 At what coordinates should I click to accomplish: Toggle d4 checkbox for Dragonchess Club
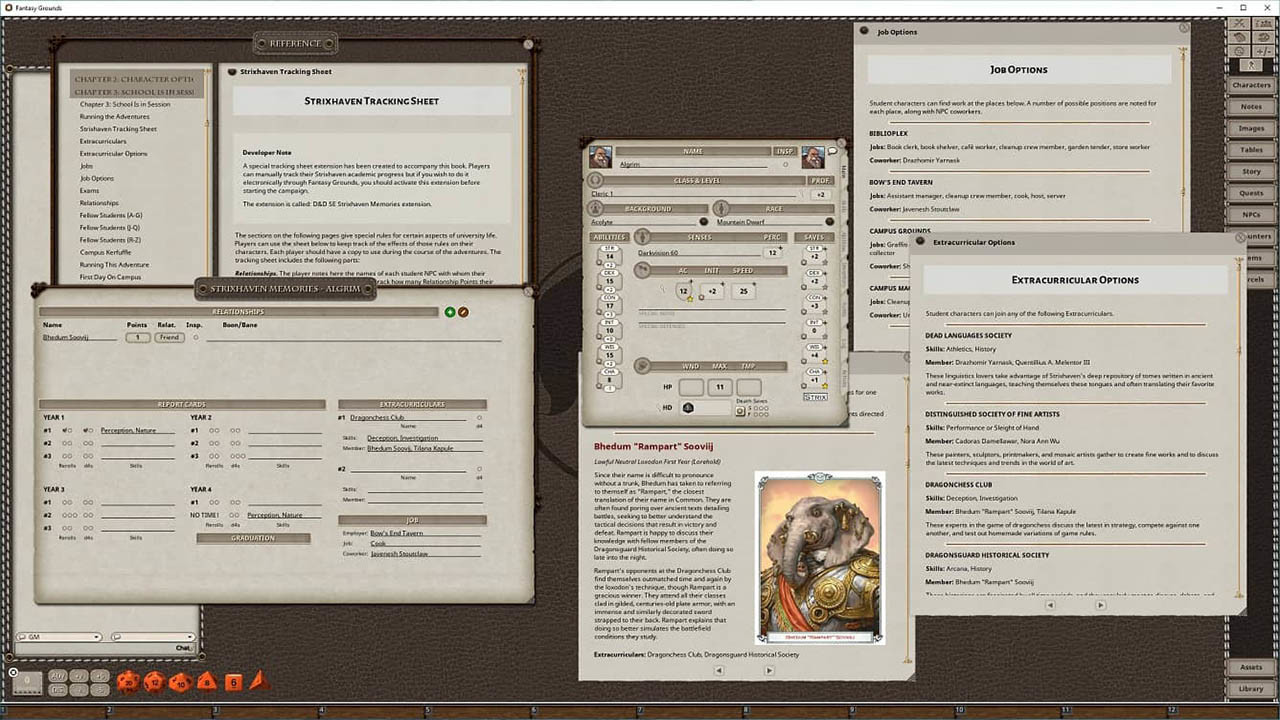pyautogui.click(x=479, y=418)
